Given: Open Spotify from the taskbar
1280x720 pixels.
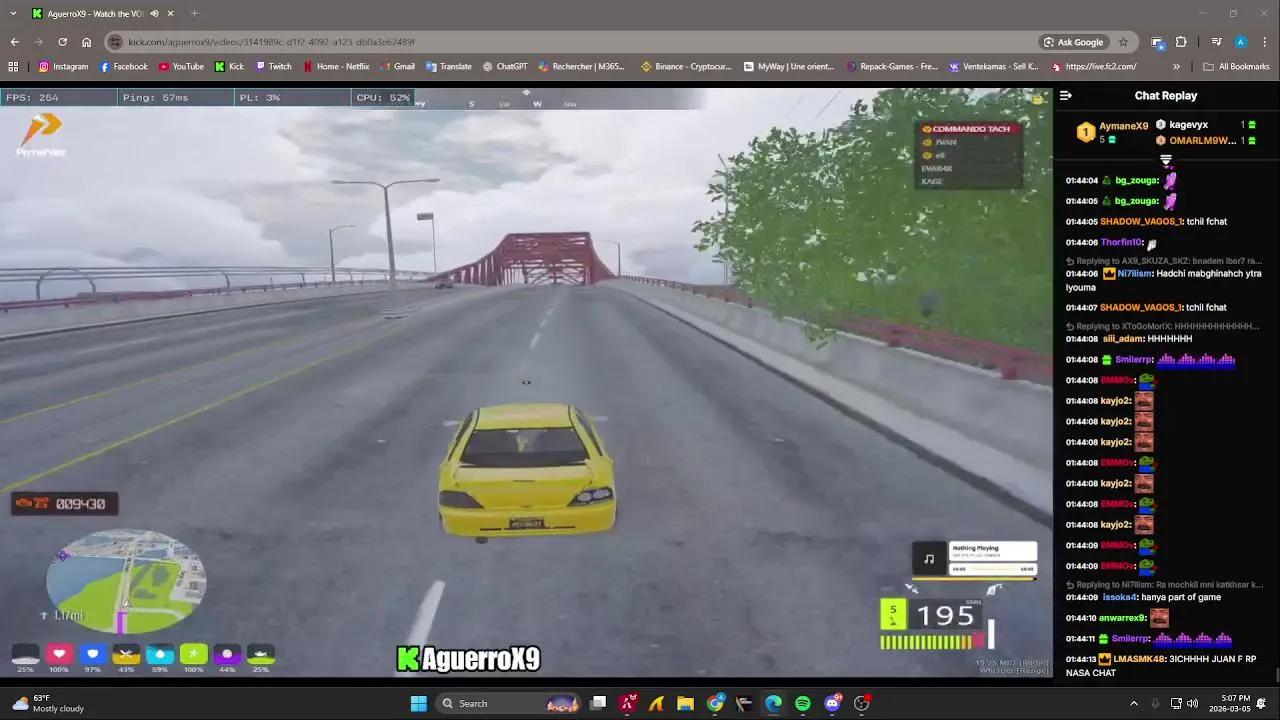Looking at the screenshot, I should [x=803, y=703].
